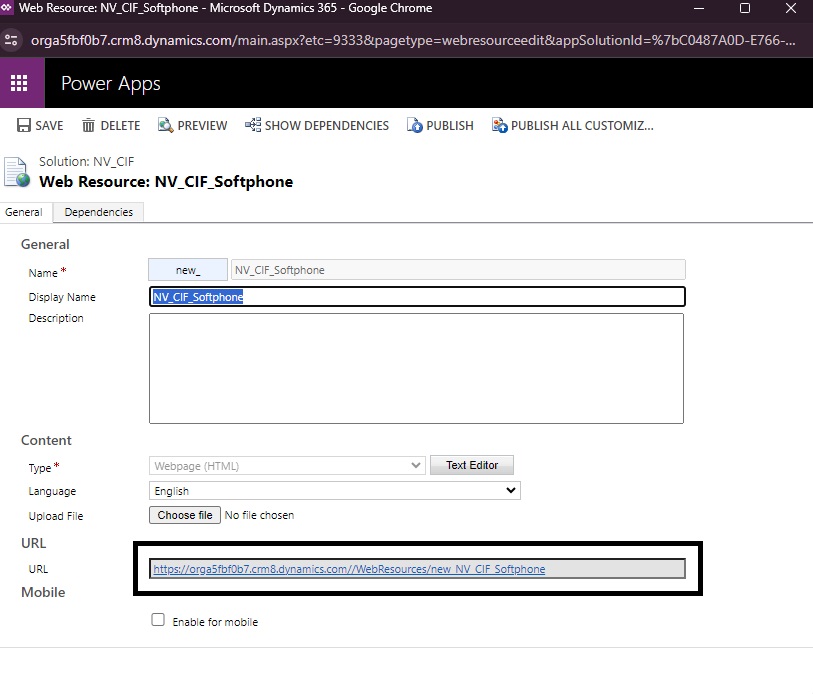Click the Chrome browser address bar URL
The width and height of the screenshot is (813, 694).
(x=400, y=41)
